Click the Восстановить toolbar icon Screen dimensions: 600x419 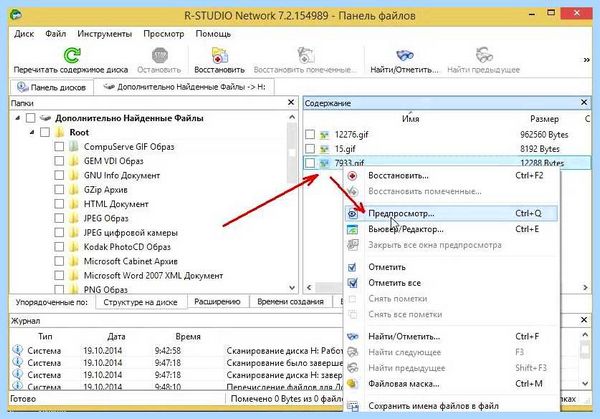[220, 55]
